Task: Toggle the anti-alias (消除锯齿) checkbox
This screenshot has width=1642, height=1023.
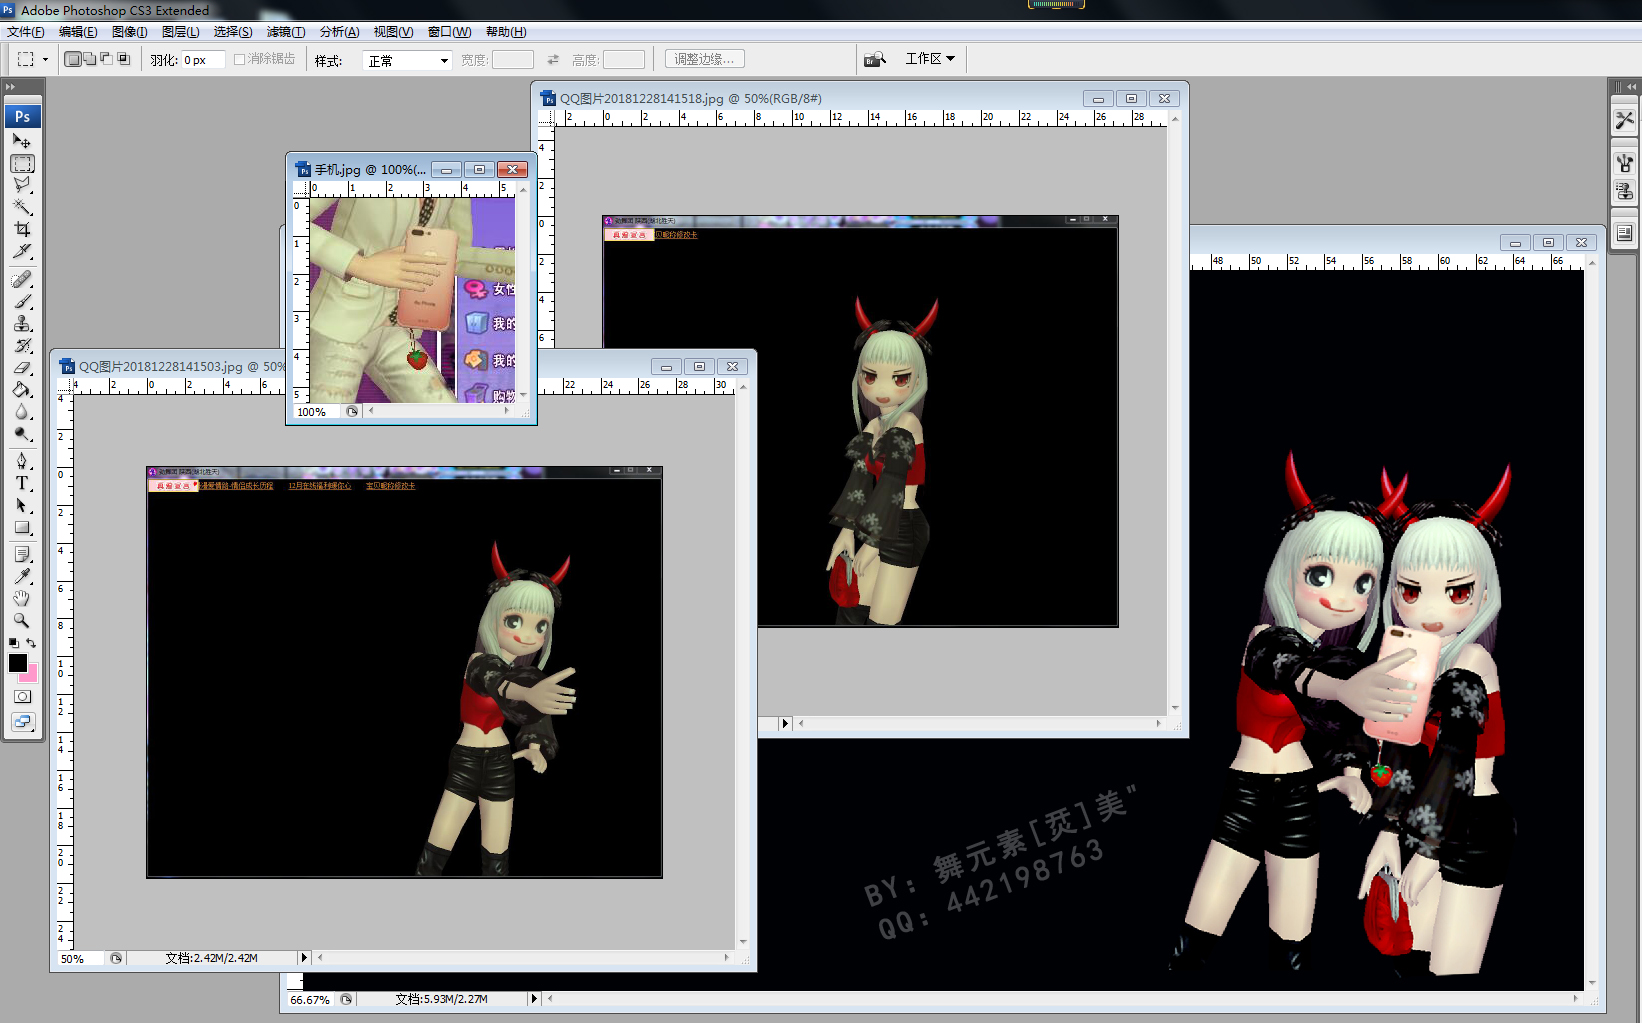Action: pyautogui.click(x=240, y=59)
